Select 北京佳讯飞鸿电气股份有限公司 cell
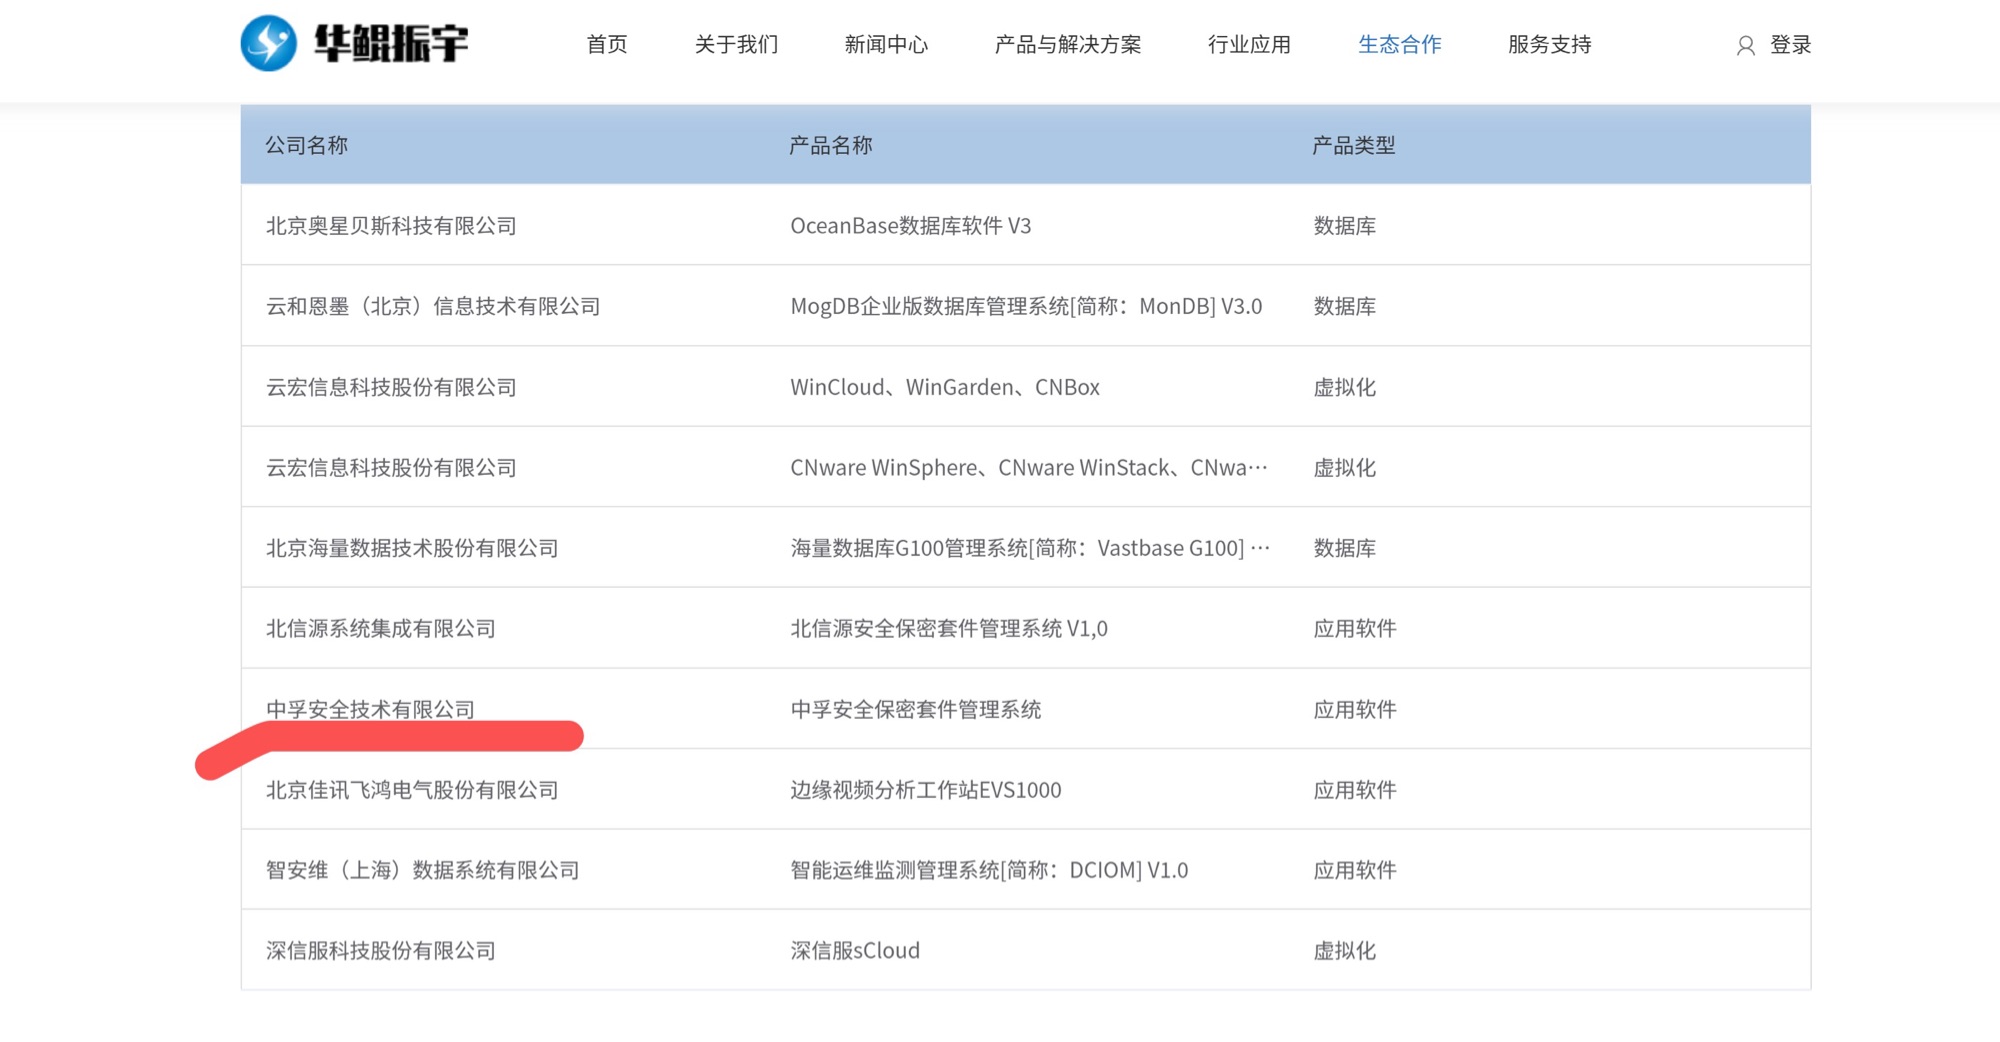This screenshot has width=2000, height=1042. (412, 790)
